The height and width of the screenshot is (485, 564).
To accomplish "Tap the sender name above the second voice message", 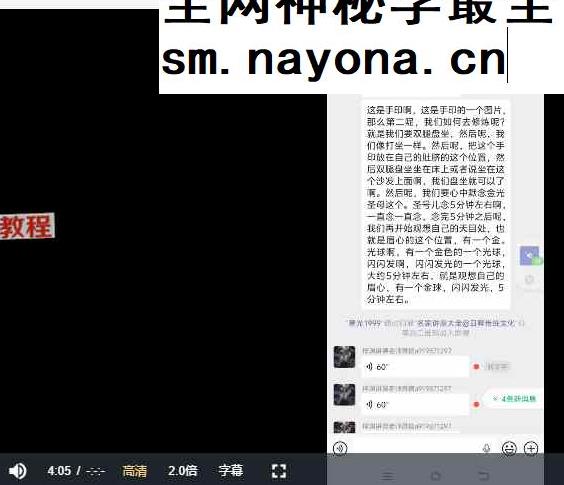I will click(407, 389).
